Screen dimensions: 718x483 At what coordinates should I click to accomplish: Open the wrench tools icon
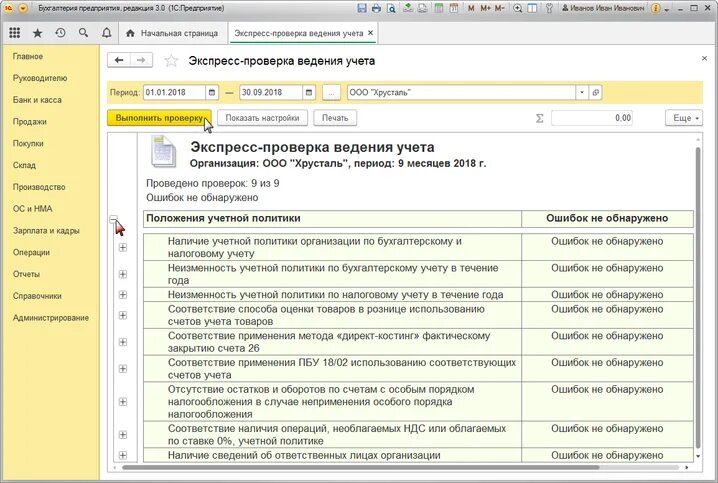(549, 8)
